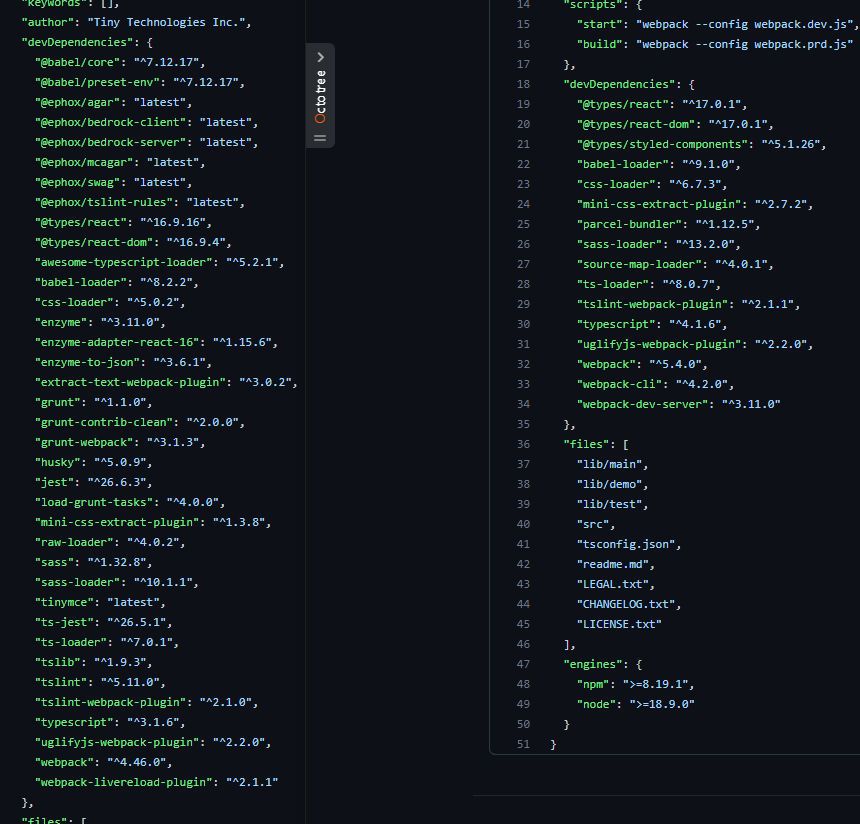This screenshot has width=860, height=824.
Task: Click the "lib/test" files entry
Action: pyautogui.click(x=609, y=504)
